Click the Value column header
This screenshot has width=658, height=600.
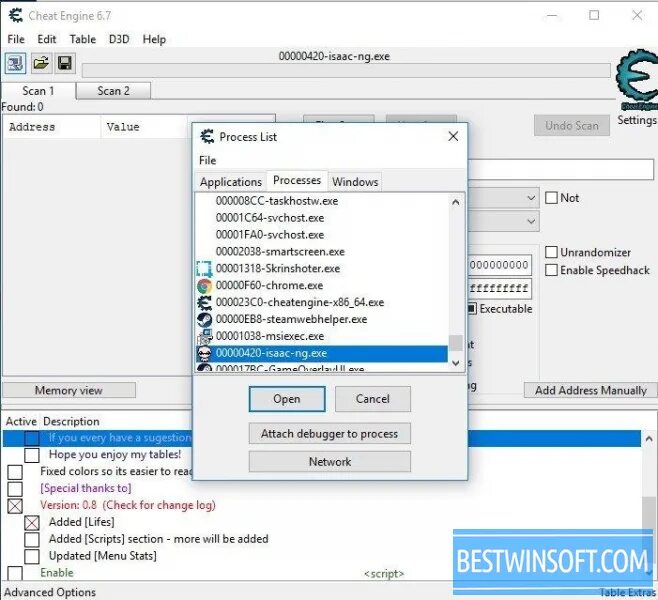tap(145, 127)
